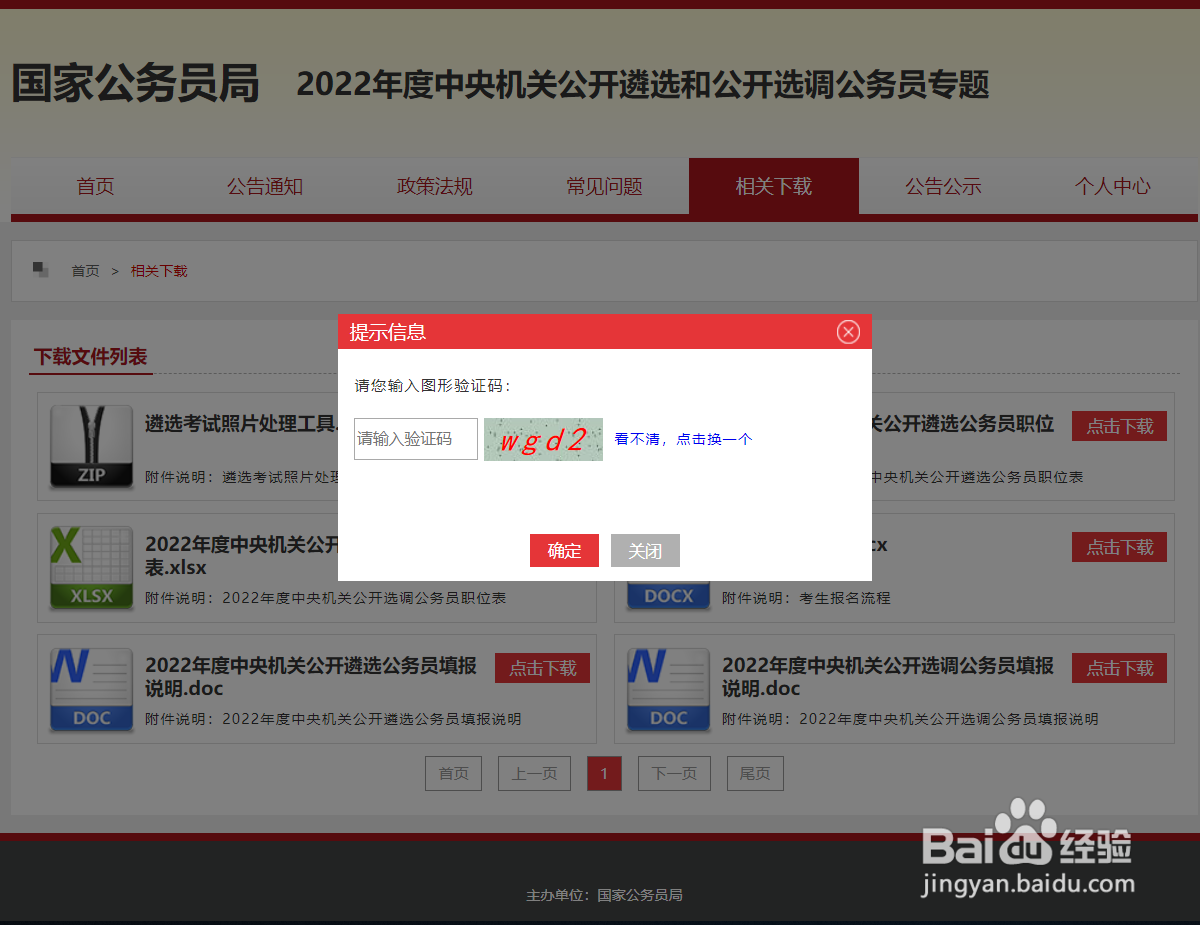The width and height of the screenshot is (1200, 925).
Task: Close the 提示信息 dialog with the X icon
Action: coord(848,332)
